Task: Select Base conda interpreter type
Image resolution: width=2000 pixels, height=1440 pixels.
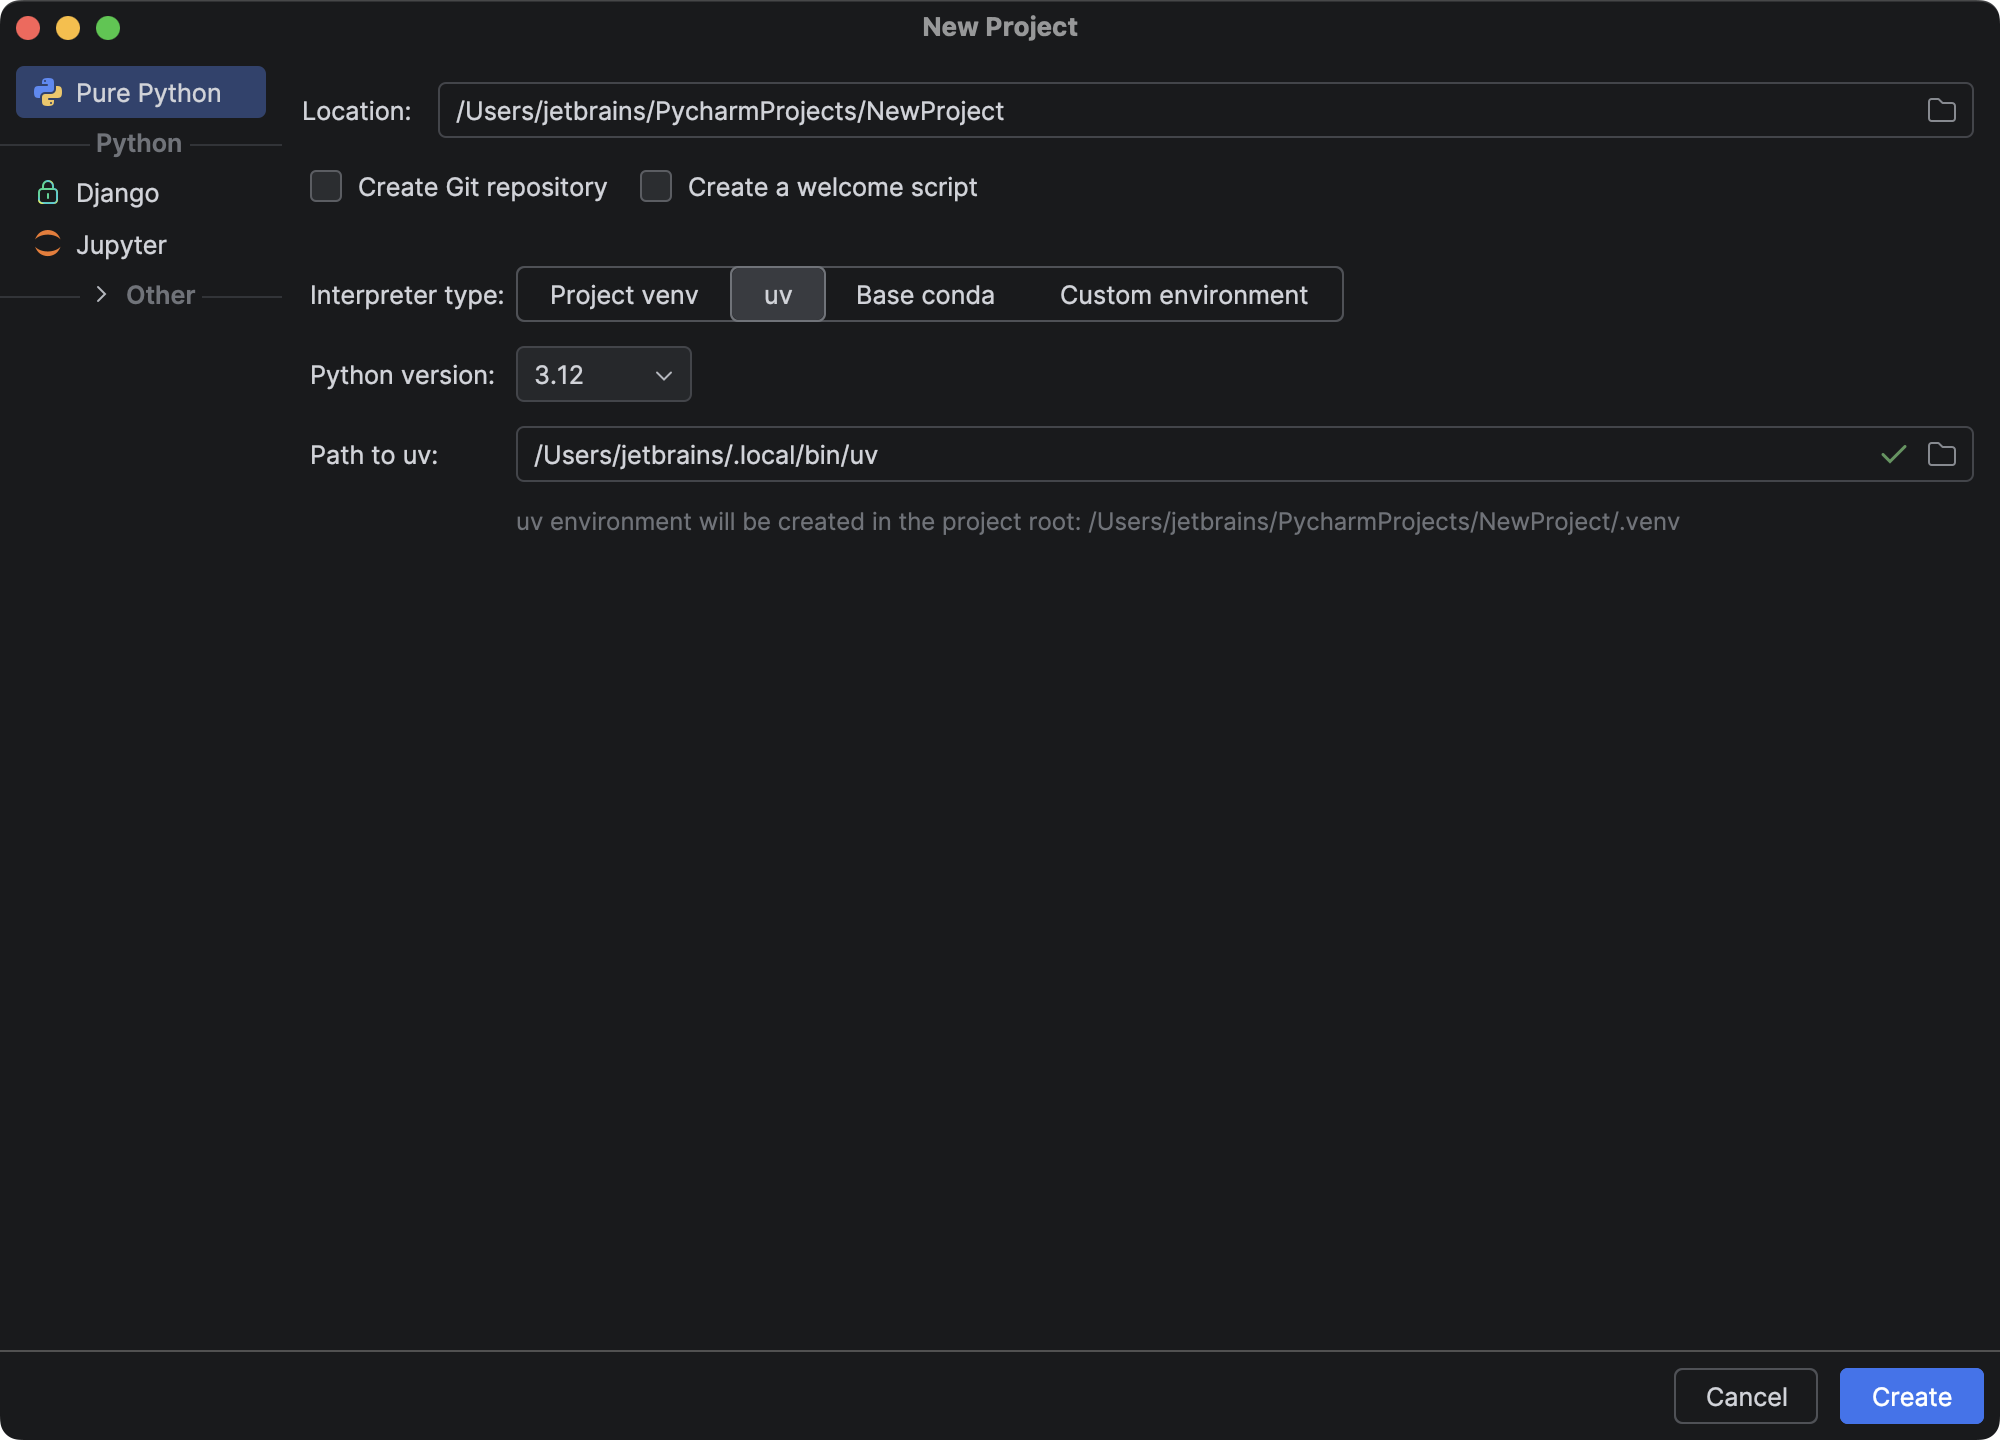Action: (x=924, y=294)
